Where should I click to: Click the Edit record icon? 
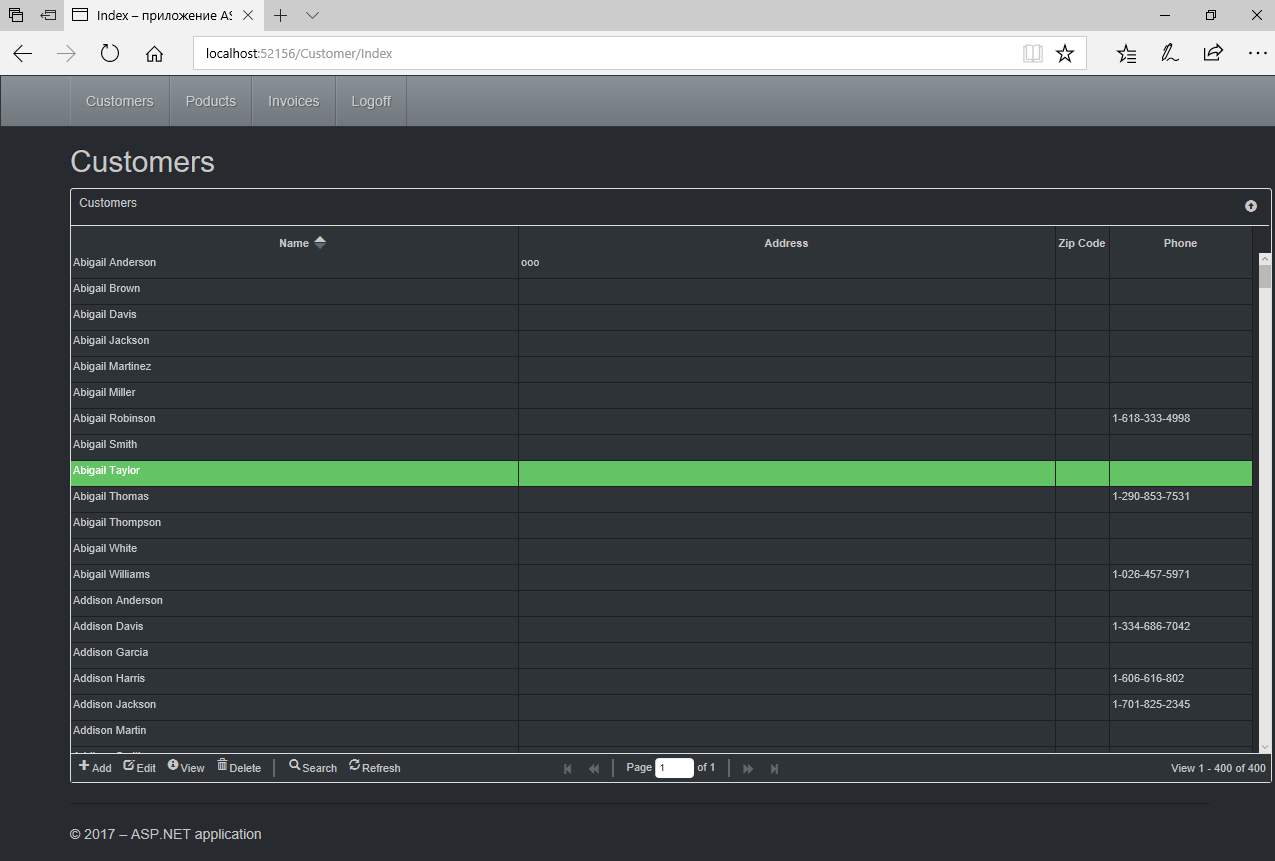point(129,766)
